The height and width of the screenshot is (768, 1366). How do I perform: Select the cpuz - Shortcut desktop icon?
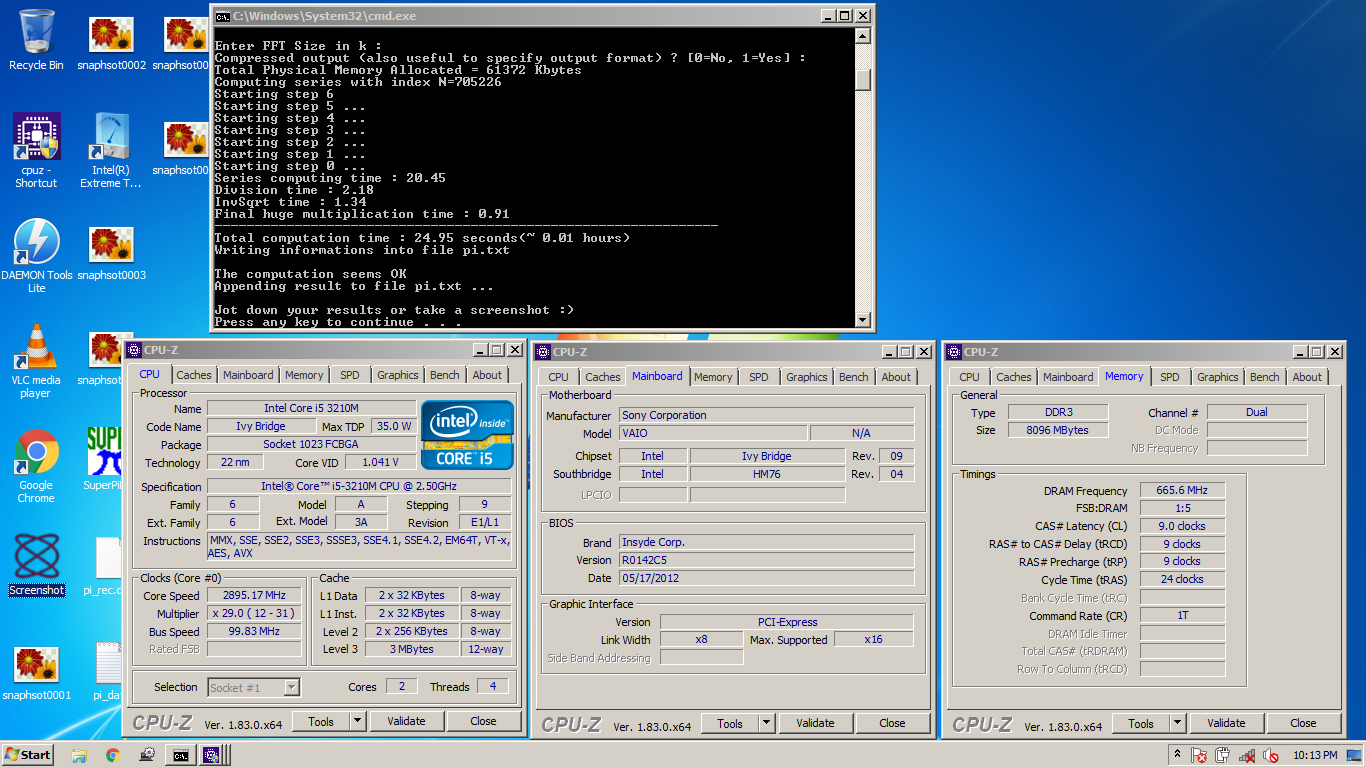36,150
